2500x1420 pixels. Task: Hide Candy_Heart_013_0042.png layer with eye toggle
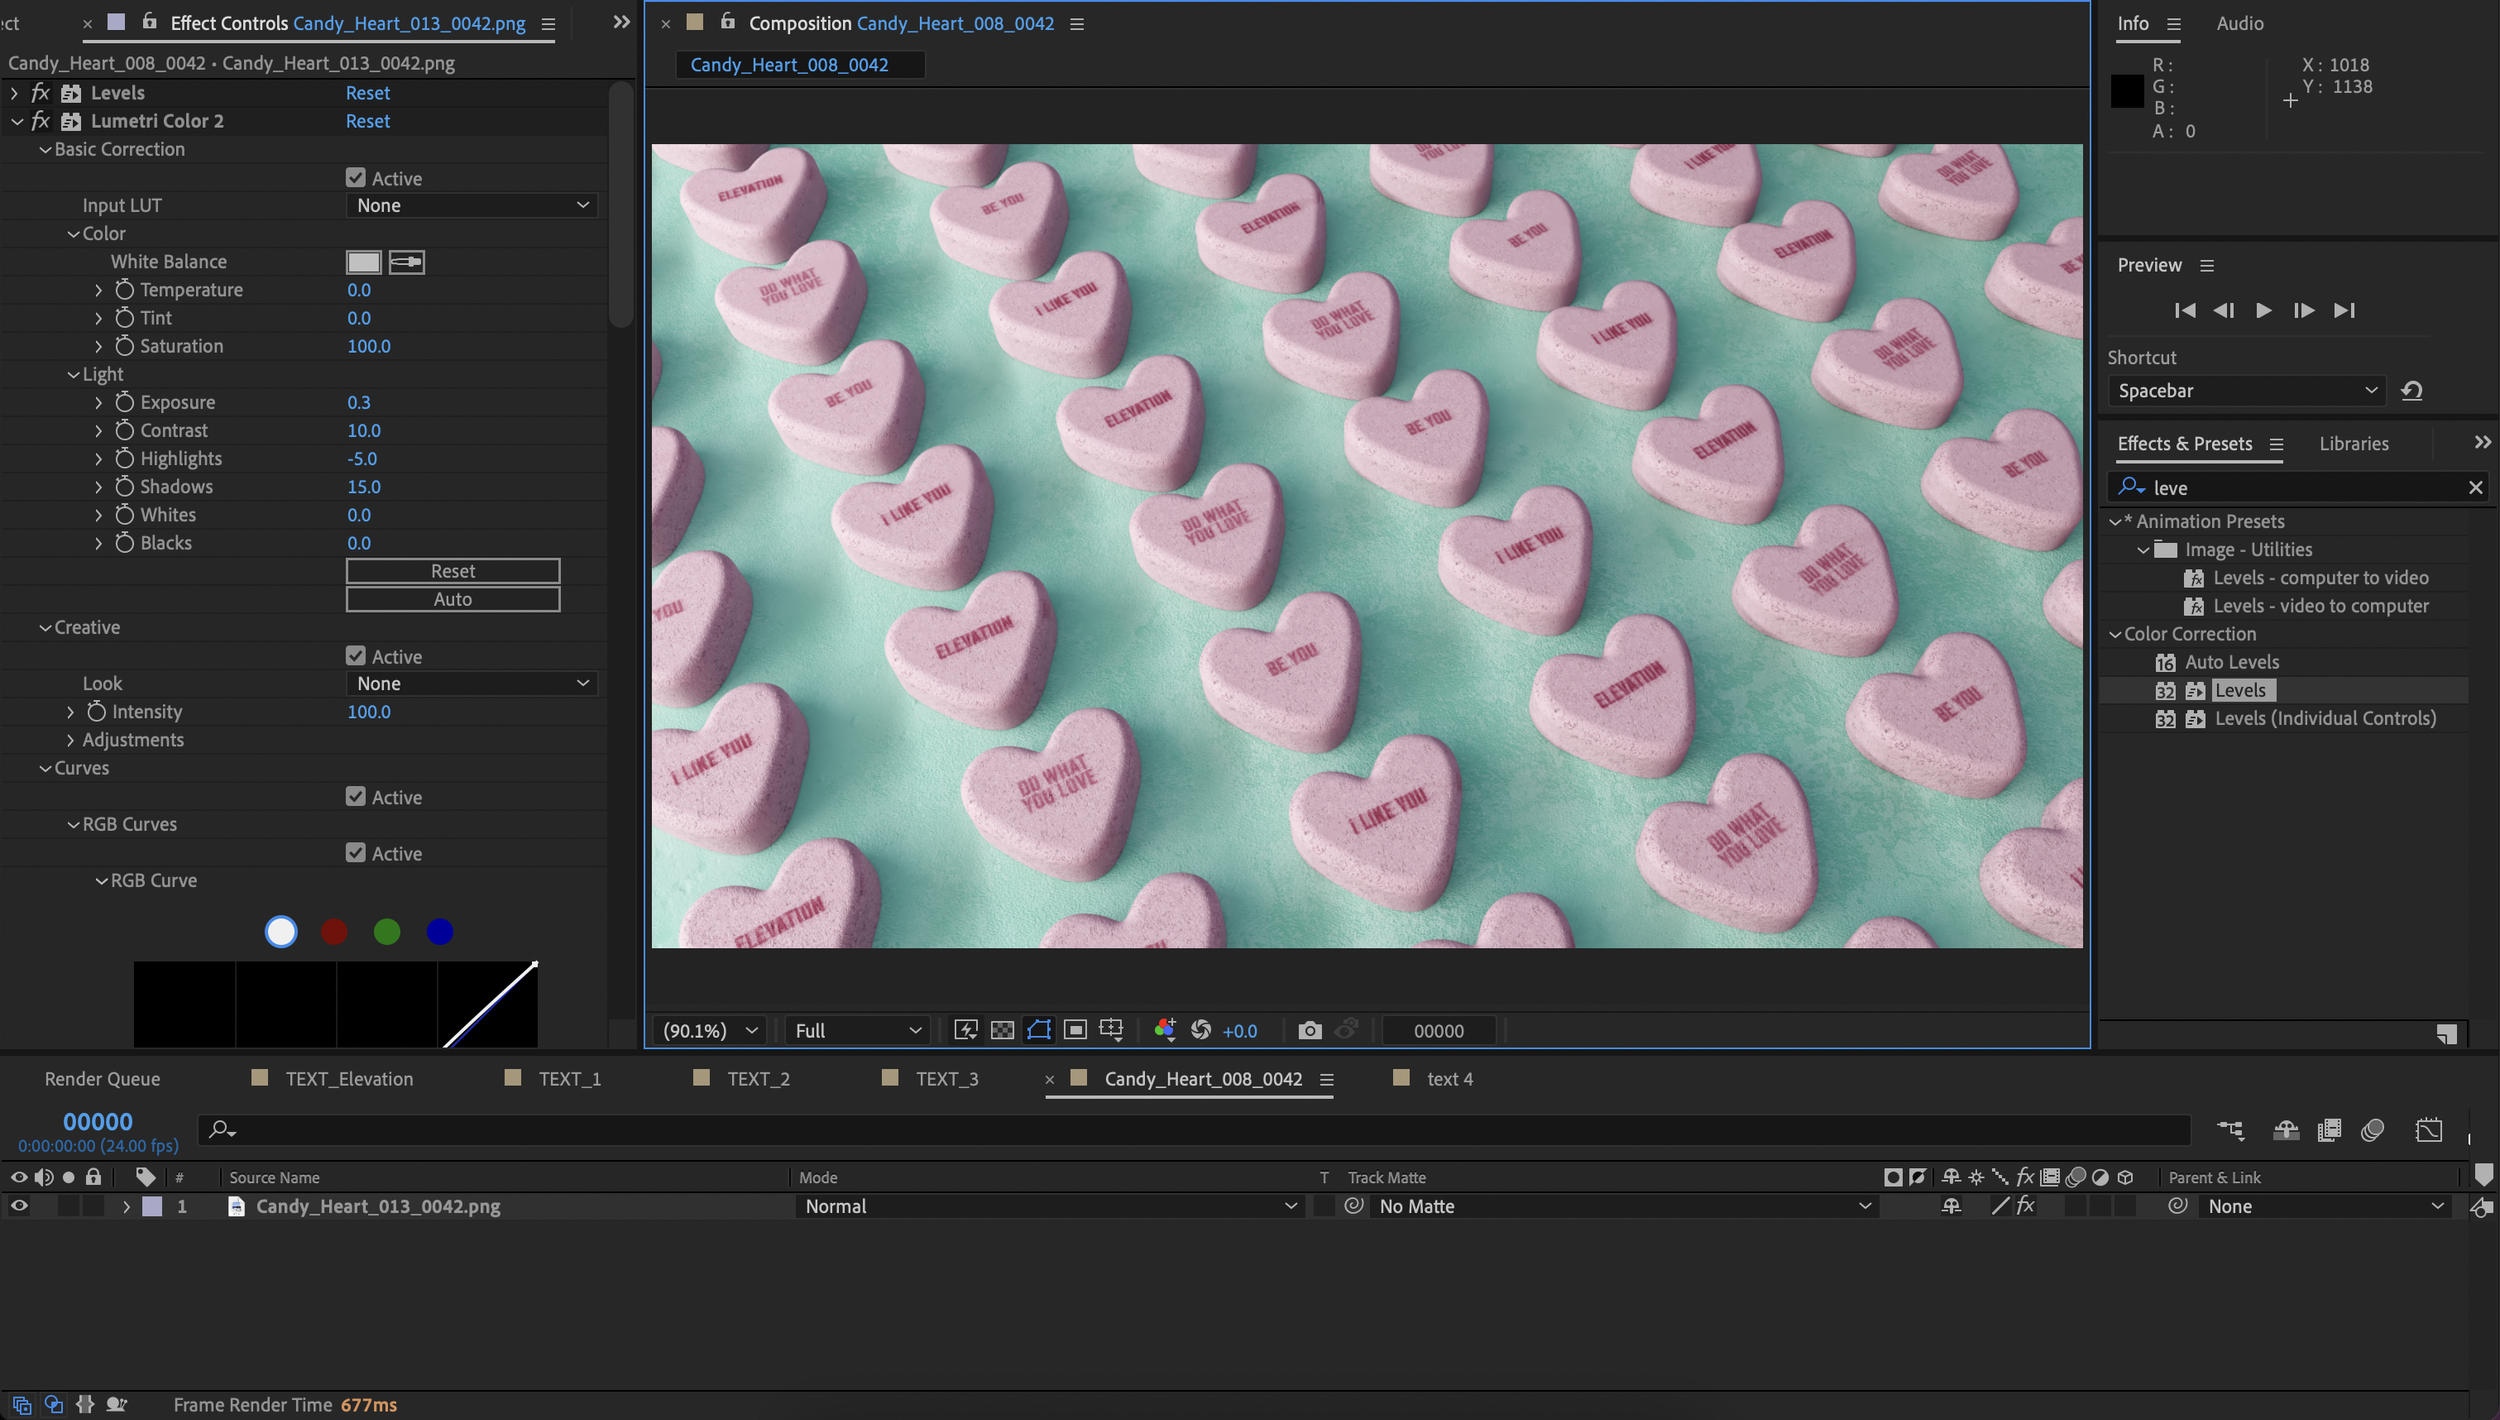coord(19,1206)
